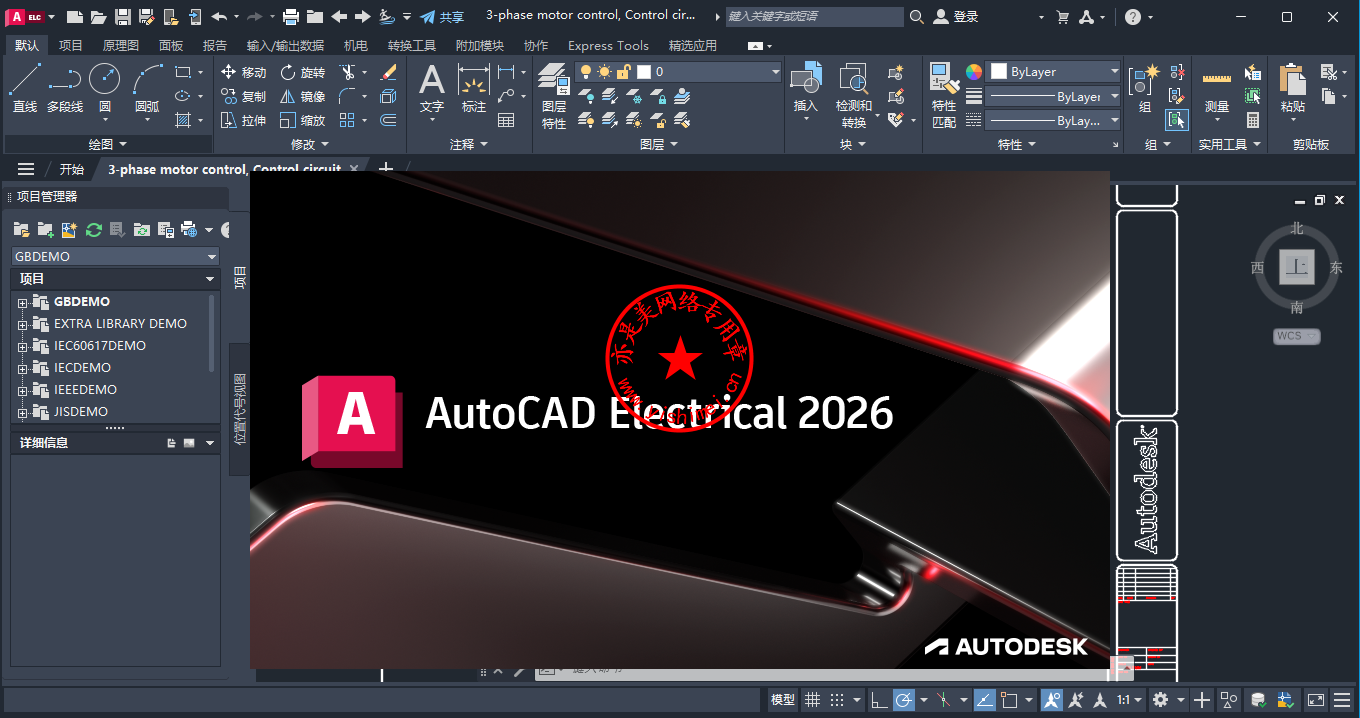
Task: Click the 特性匹配 match properties tool
Action: (943, 96)
